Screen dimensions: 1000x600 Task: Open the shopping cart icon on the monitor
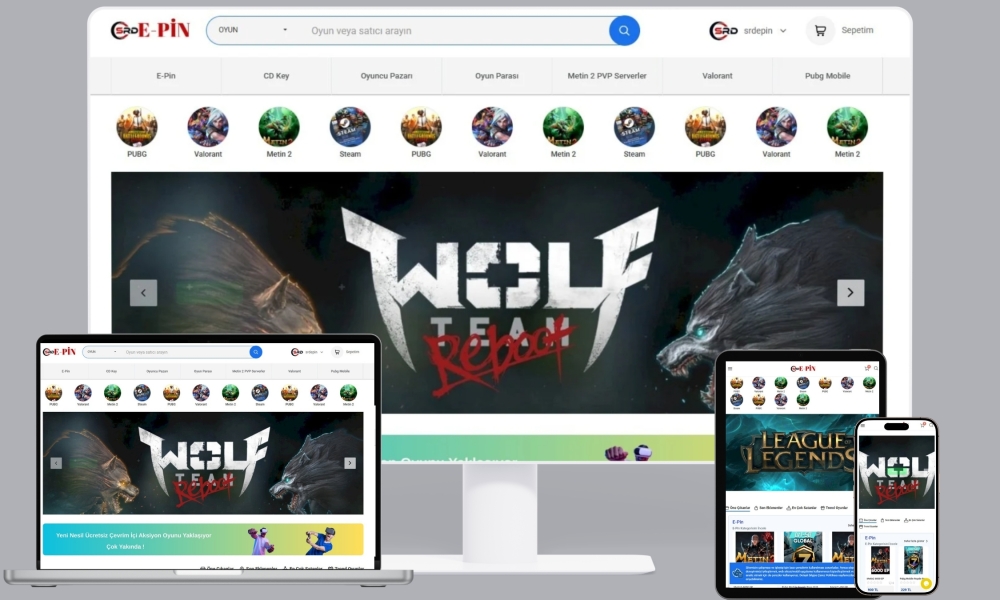coord(820,30)
